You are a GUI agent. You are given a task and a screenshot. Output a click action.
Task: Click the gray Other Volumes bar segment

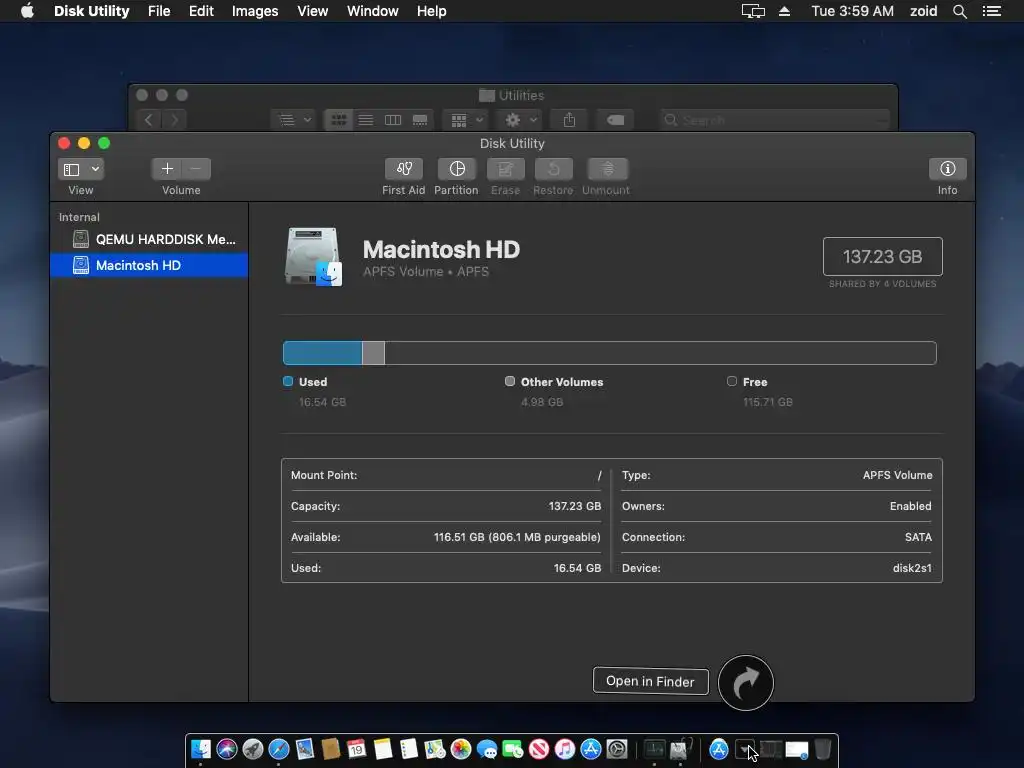[x=374, y=353]
